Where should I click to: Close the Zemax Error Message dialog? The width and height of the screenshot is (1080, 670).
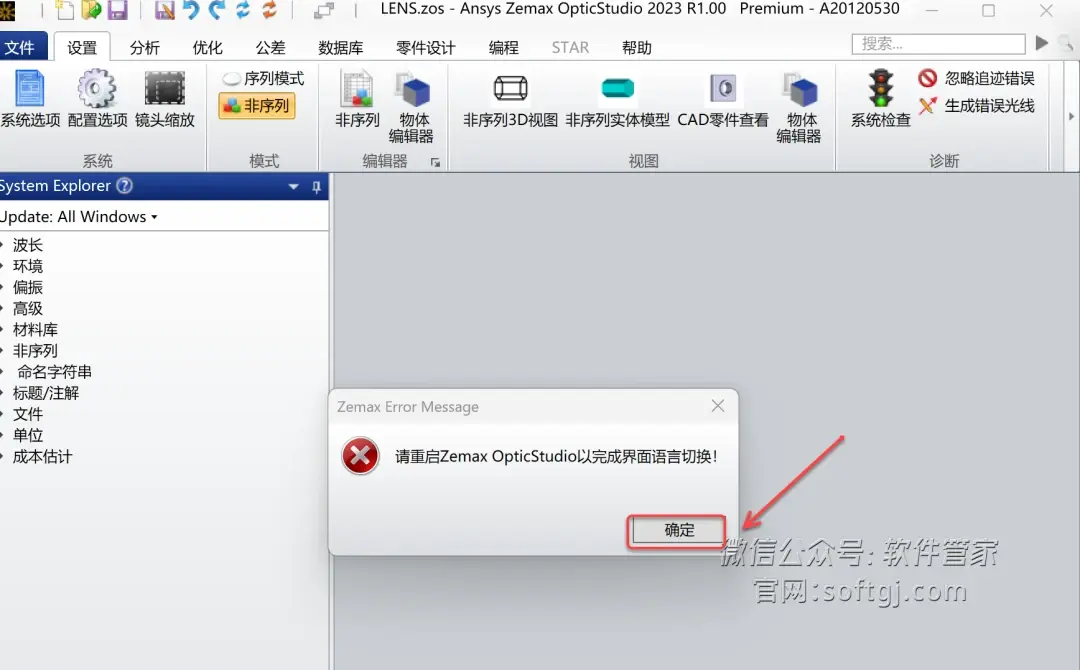click(718, 406)
